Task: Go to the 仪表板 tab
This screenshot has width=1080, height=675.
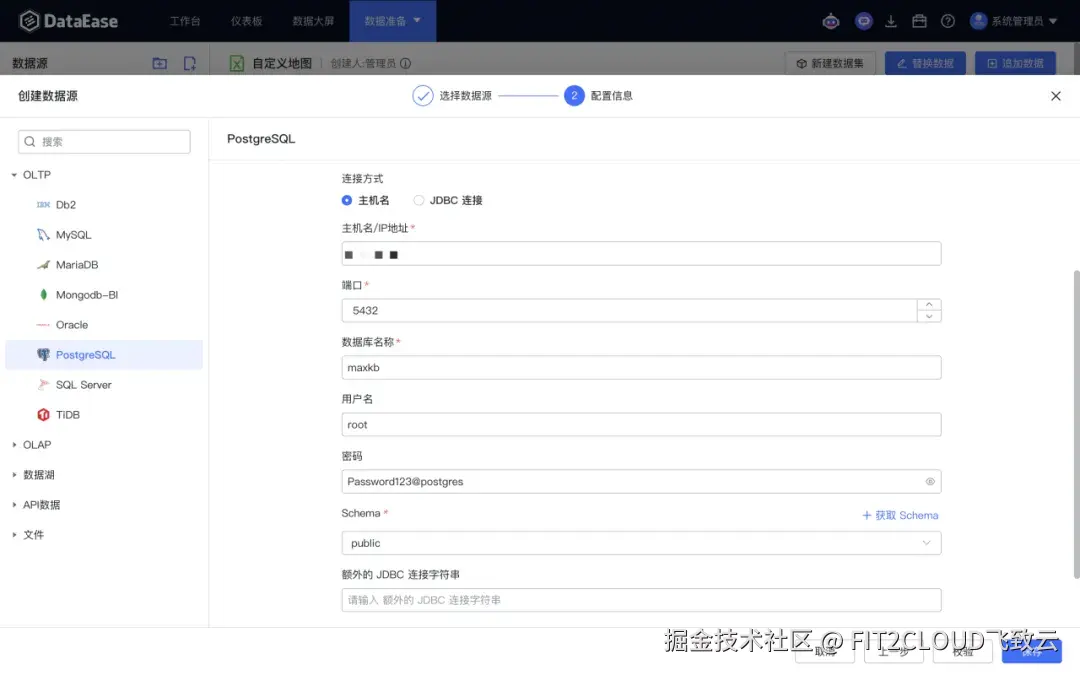Action: coord(247,21)
